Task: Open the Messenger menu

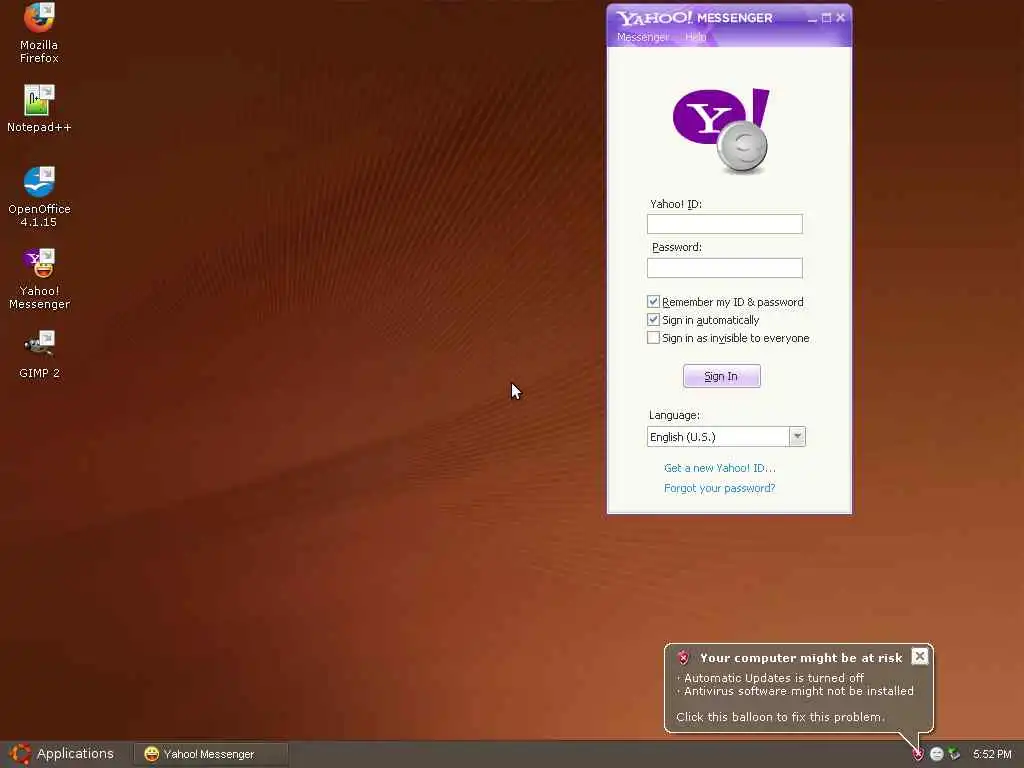Action: click(643, 37)
